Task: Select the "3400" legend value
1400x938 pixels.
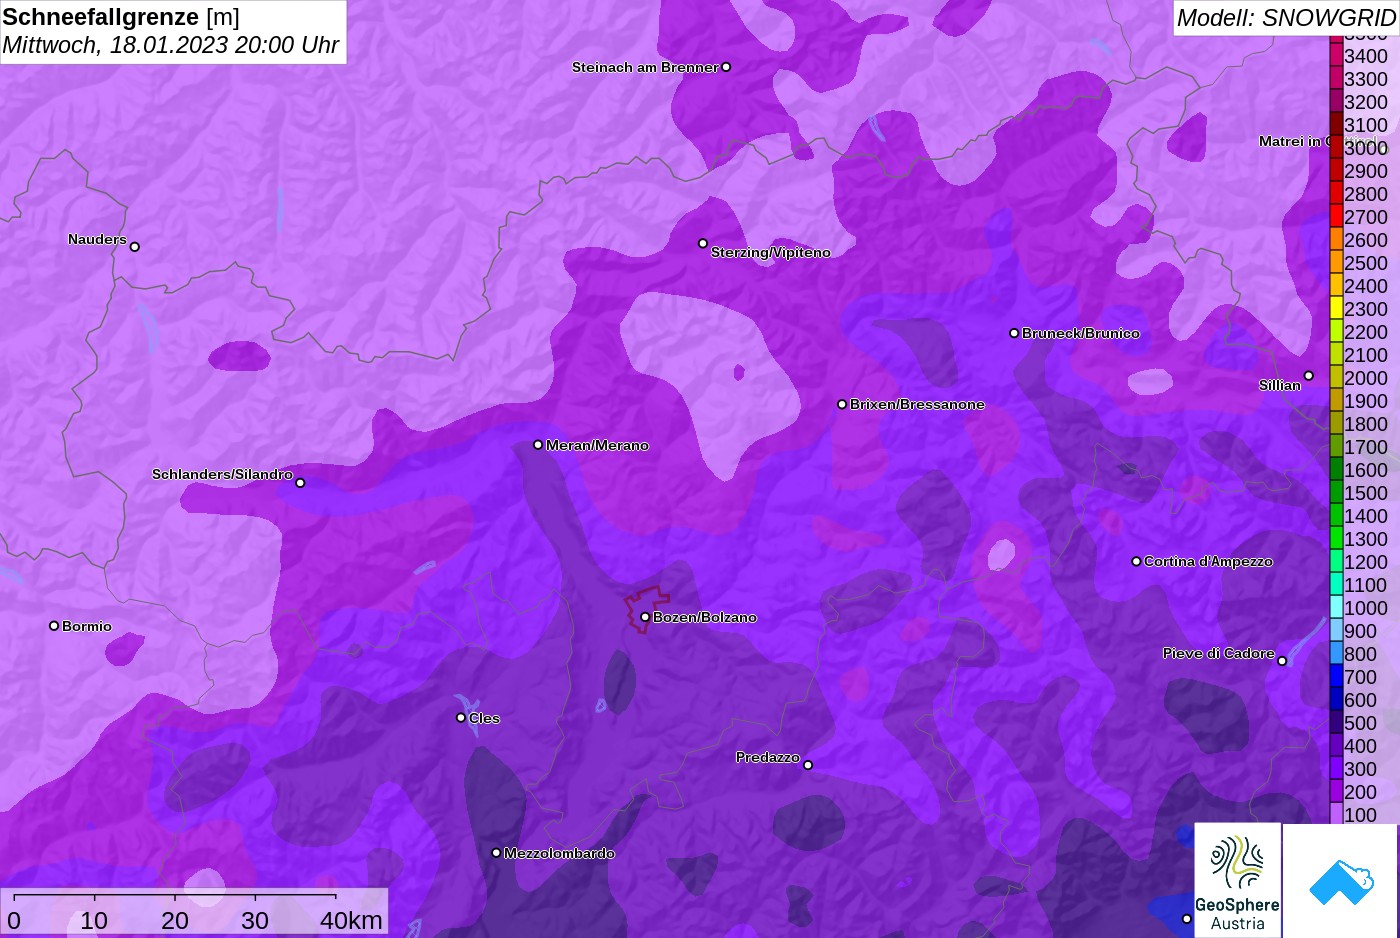Action: [x=1366, y=56]
